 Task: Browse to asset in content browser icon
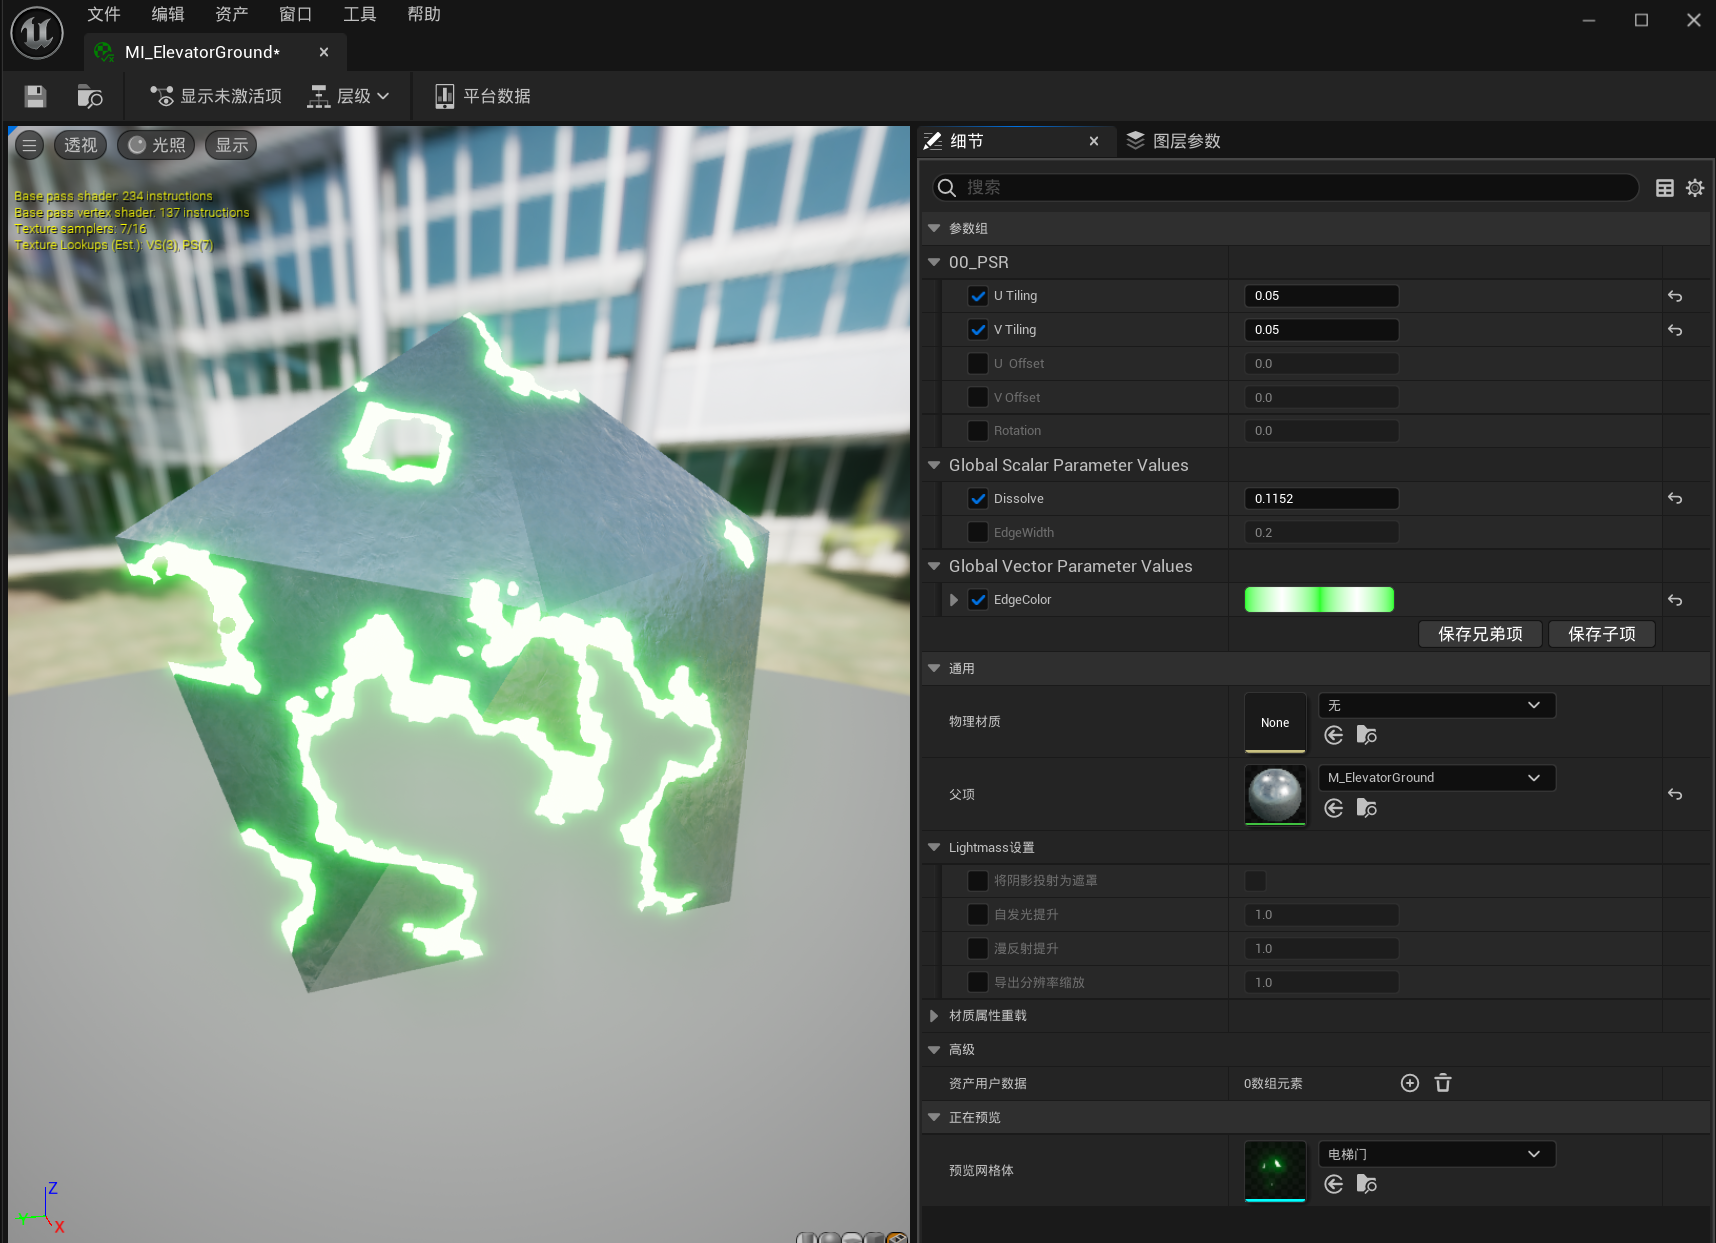tap(90, 96)
